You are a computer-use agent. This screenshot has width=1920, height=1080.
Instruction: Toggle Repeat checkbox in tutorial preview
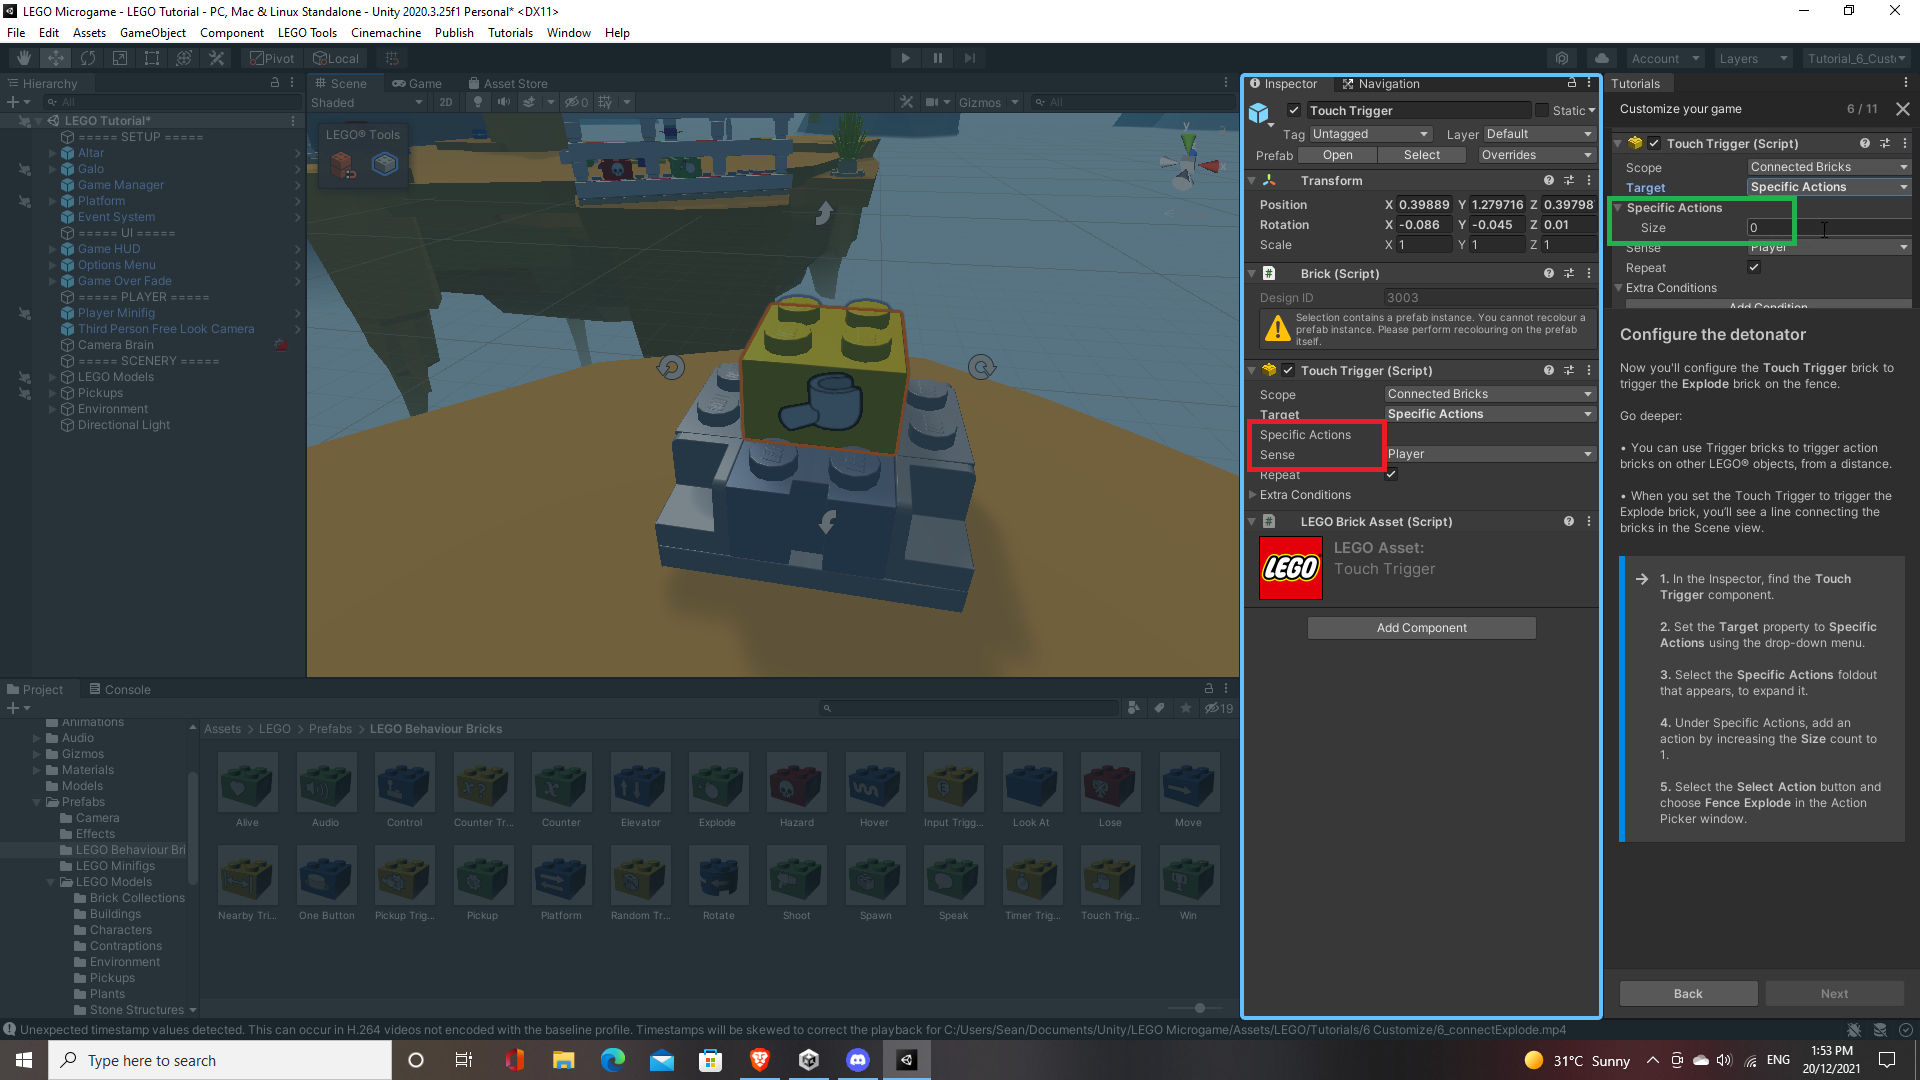coord(1754,267)
